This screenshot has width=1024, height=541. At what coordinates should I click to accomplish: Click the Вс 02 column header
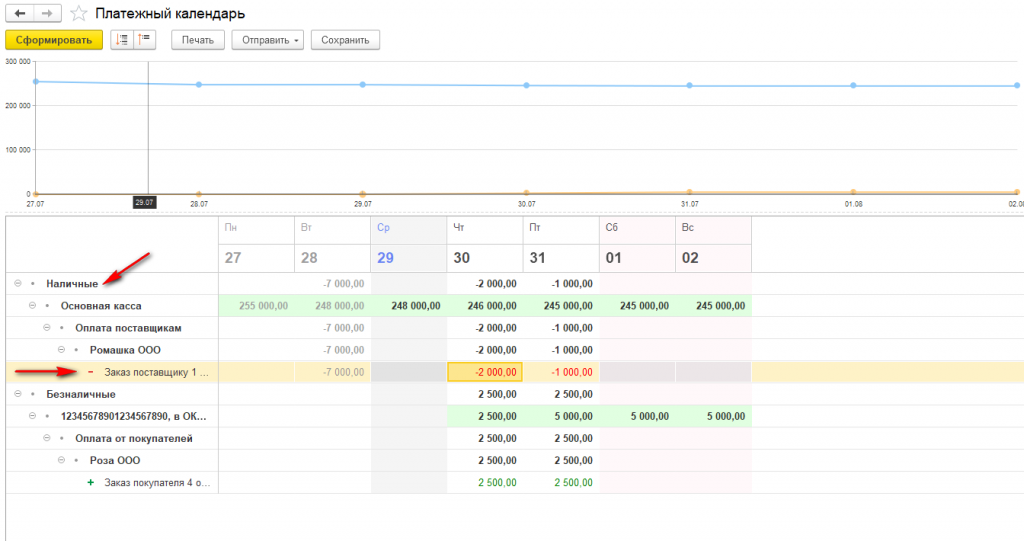click(x=714, y=244)
